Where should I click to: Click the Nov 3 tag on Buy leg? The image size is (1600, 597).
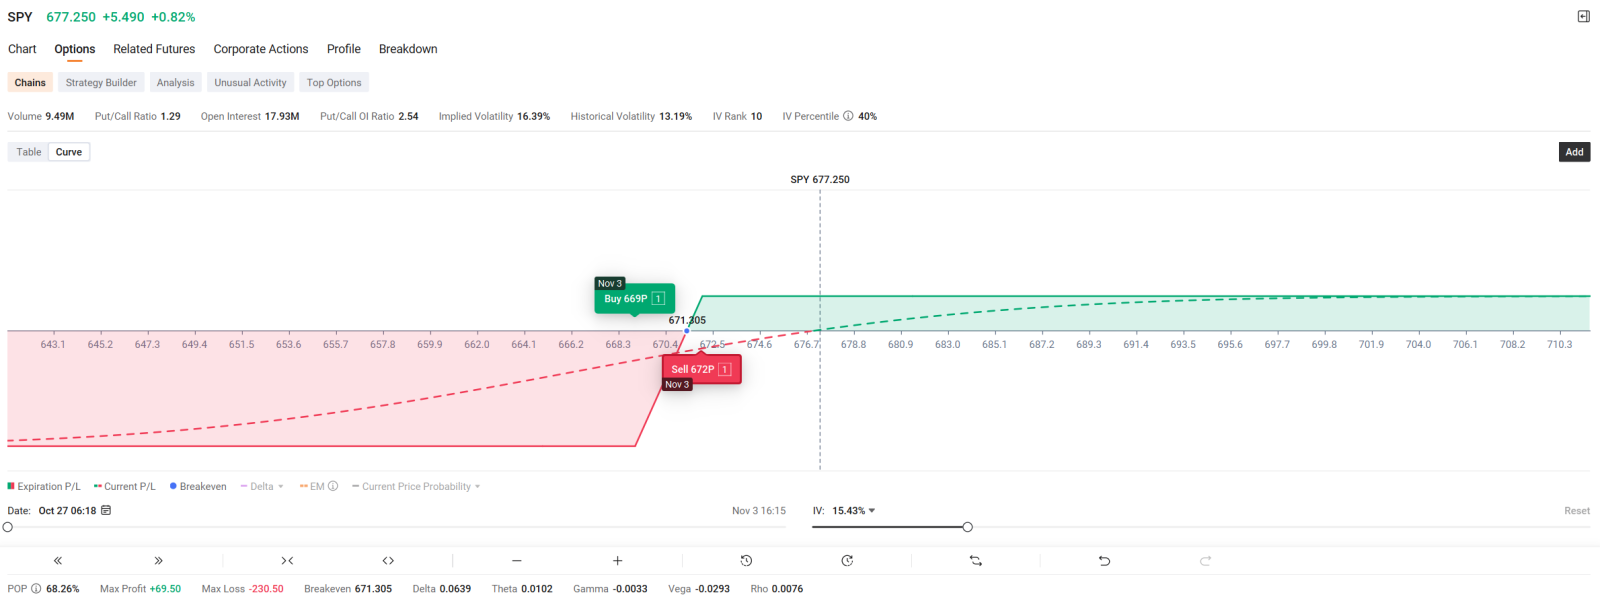(x=610, y=284)
